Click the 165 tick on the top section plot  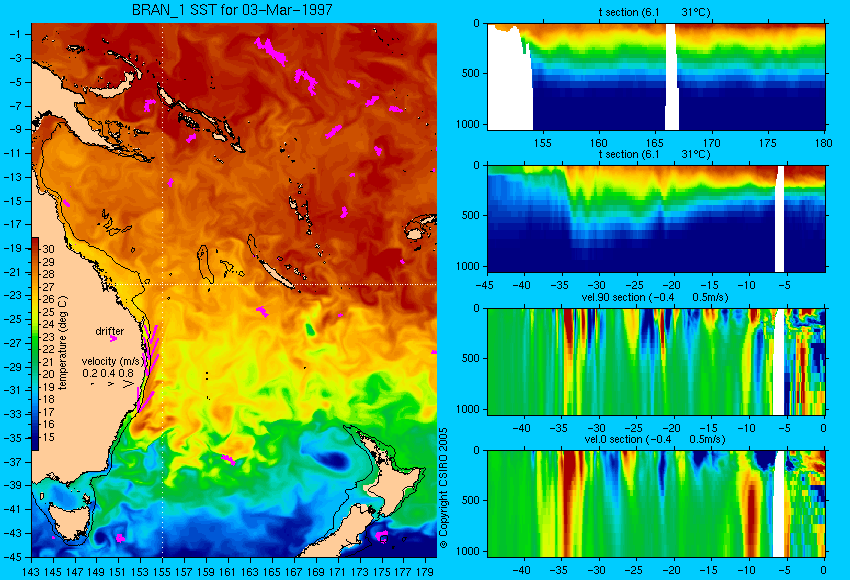[x=655, y=144]
